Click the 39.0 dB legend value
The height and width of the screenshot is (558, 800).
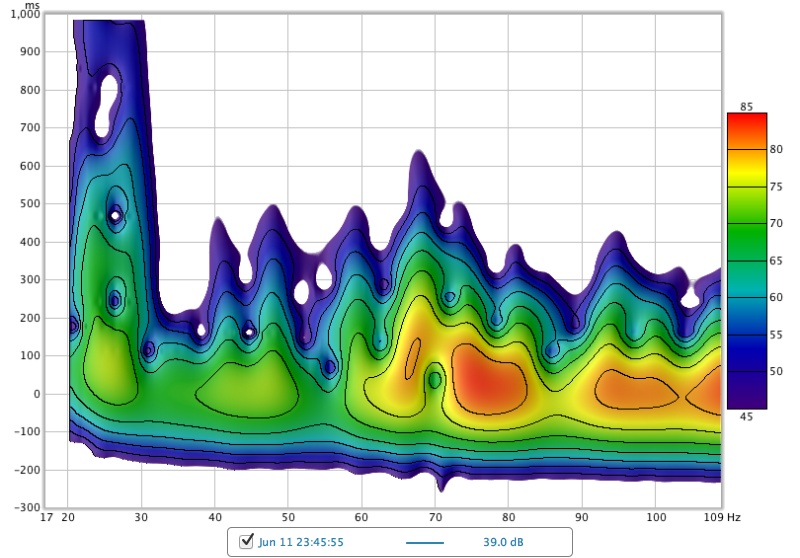[503, 542]
